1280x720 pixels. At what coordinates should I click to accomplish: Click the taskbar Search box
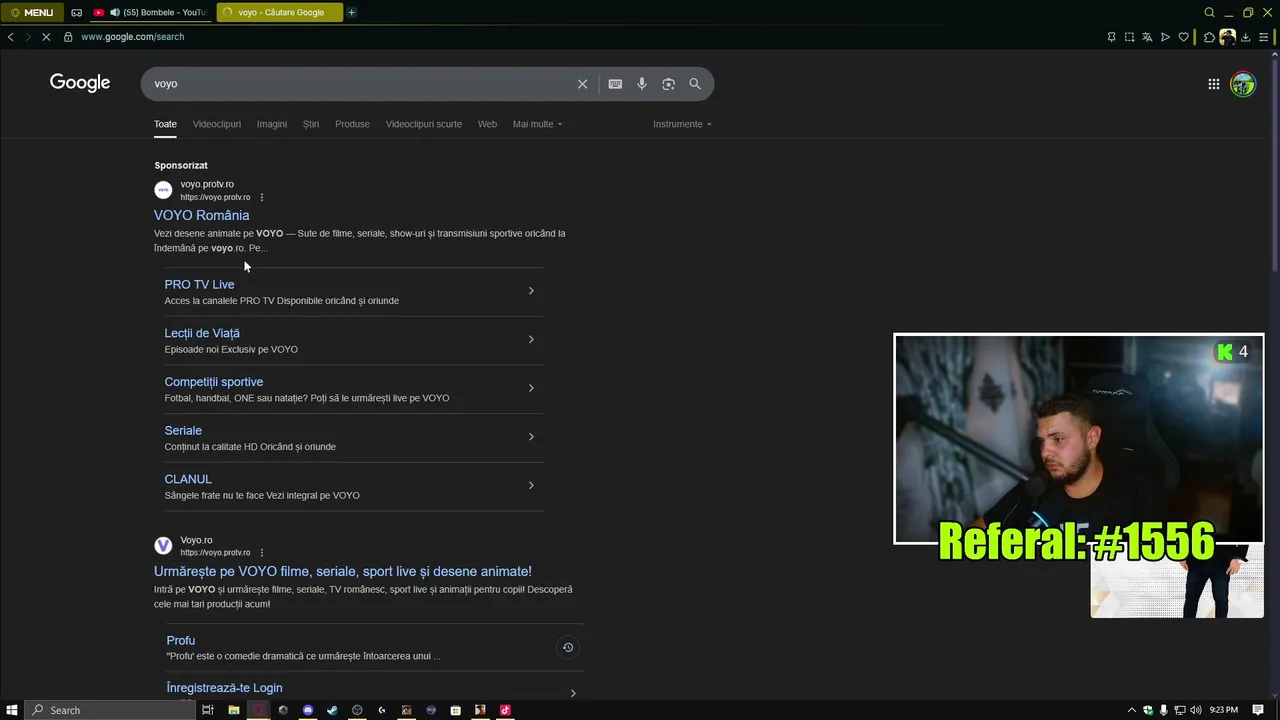(109, 710)
